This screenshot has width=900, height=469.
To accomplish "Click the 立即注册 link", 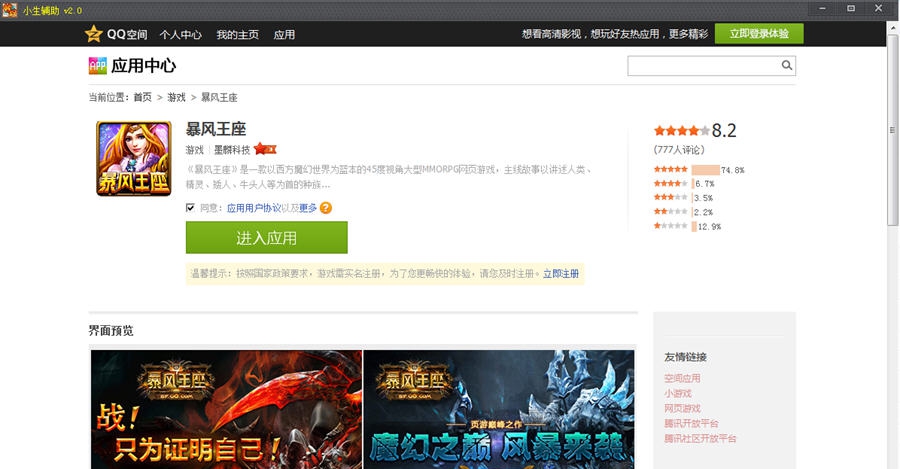I will [561, 274].
